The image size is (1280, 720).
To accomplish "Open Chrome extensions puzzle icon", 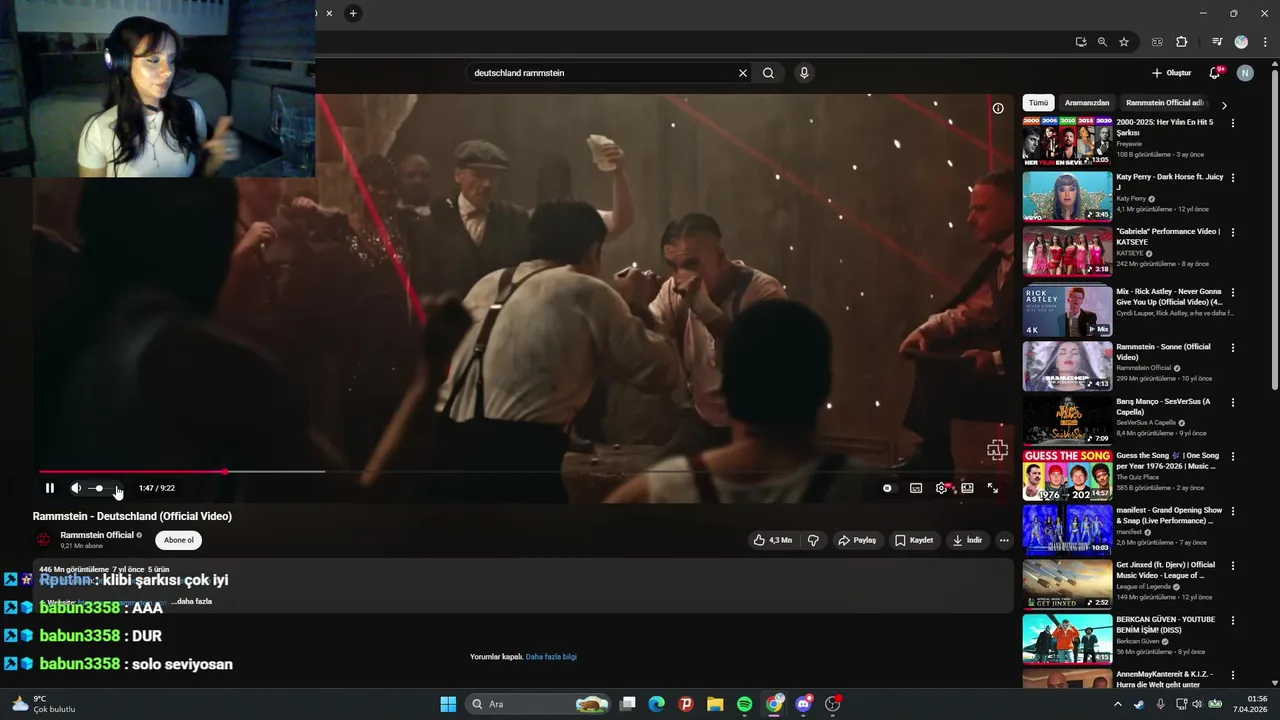I will pyautogui.click(x=1181, y=42).
